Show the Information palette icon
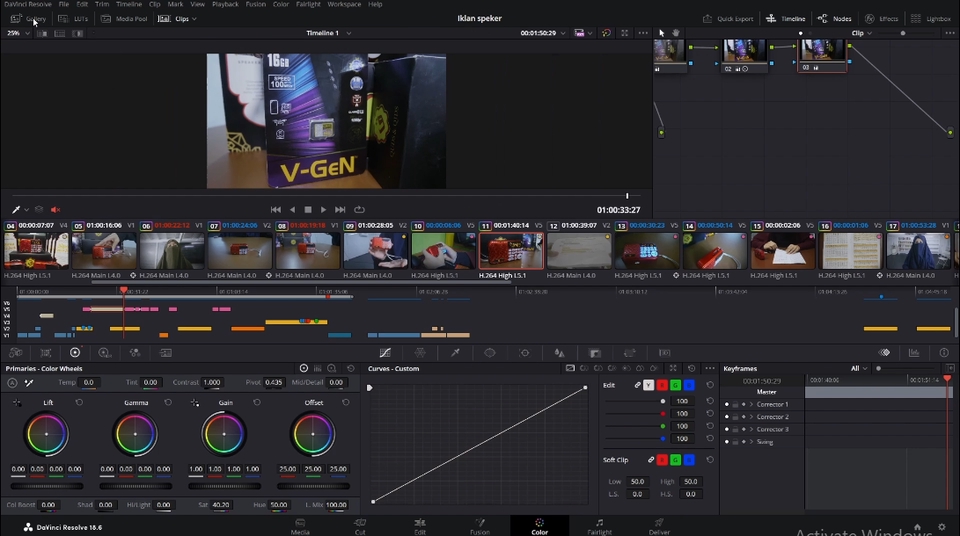The width and height of the screenshot is (960, 536). coord(944,353)
